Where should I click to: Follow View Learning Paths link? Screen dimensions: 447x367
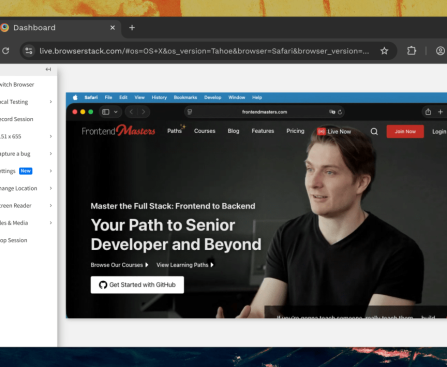[x=185, y=265]
